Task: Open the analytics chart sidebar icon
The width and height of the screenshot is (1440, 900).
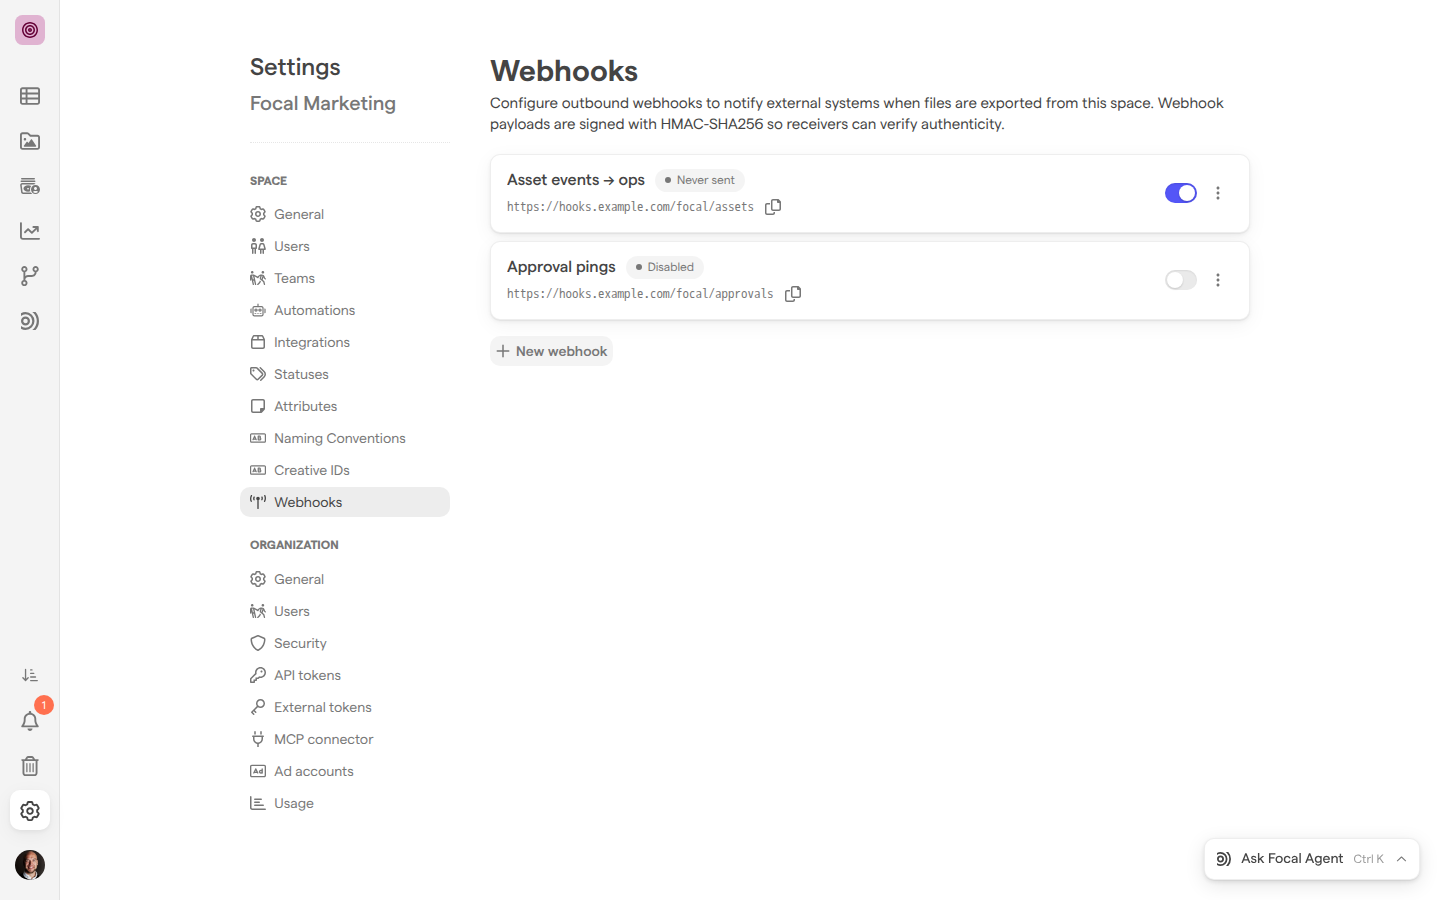Action: (30, 231)
